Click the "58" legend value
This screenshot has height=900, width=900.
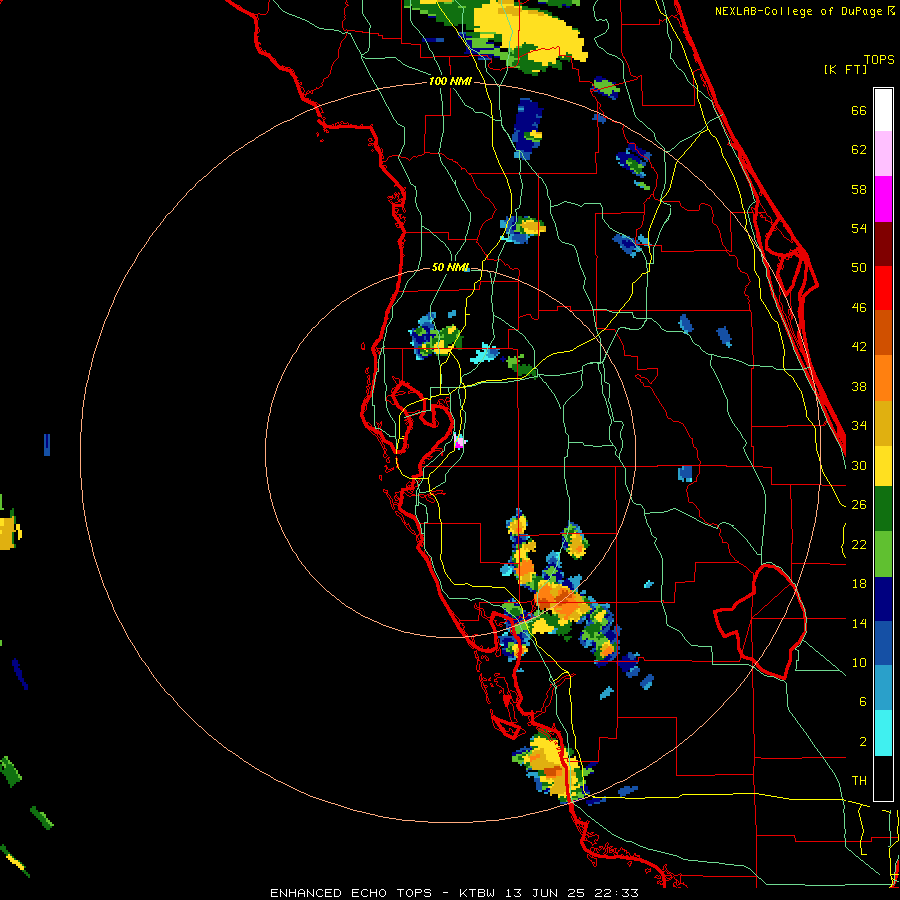coord(859,189)
